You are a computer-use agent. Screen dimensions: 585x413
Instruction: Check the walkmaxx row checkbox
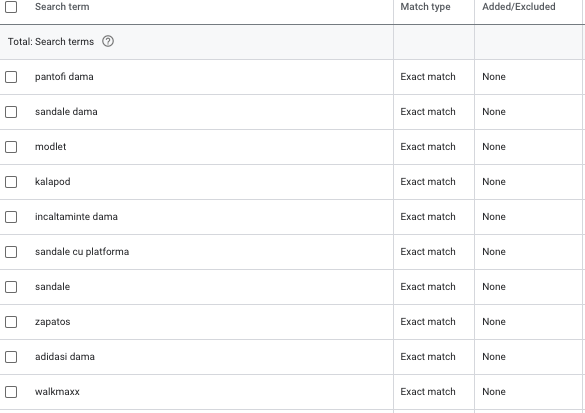click(11, 392)
